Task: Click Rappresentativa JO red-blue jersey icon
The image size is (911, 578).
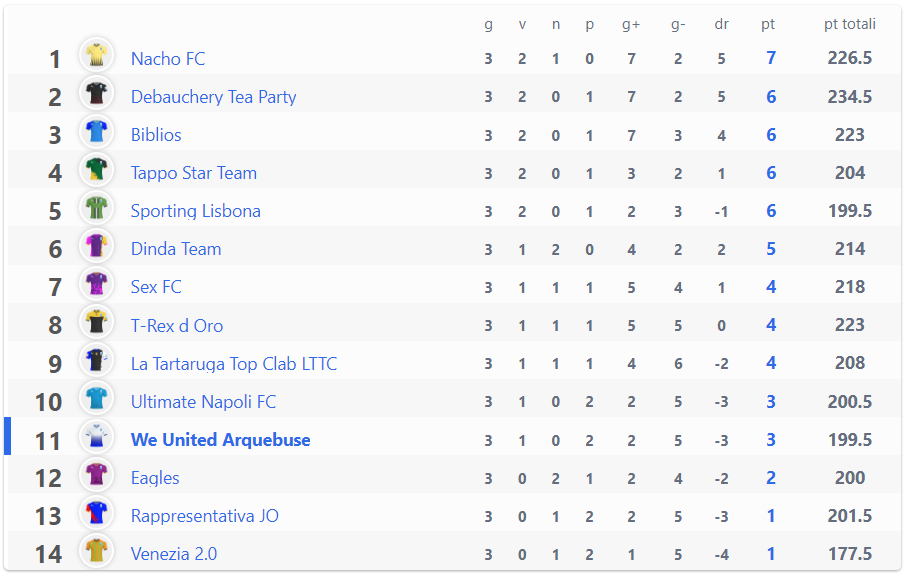Action: coord(96,512)
